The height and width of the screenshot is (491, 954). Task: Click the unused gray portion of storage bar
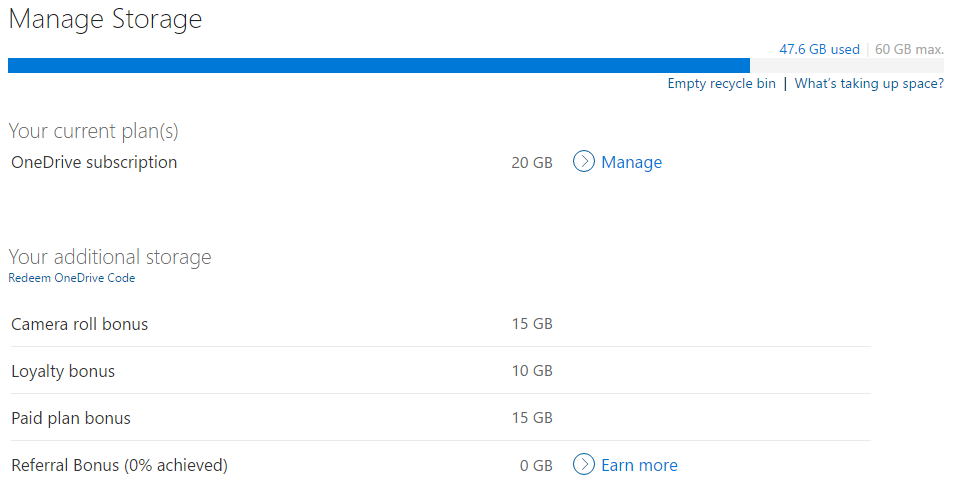click(x=846, y=66)
